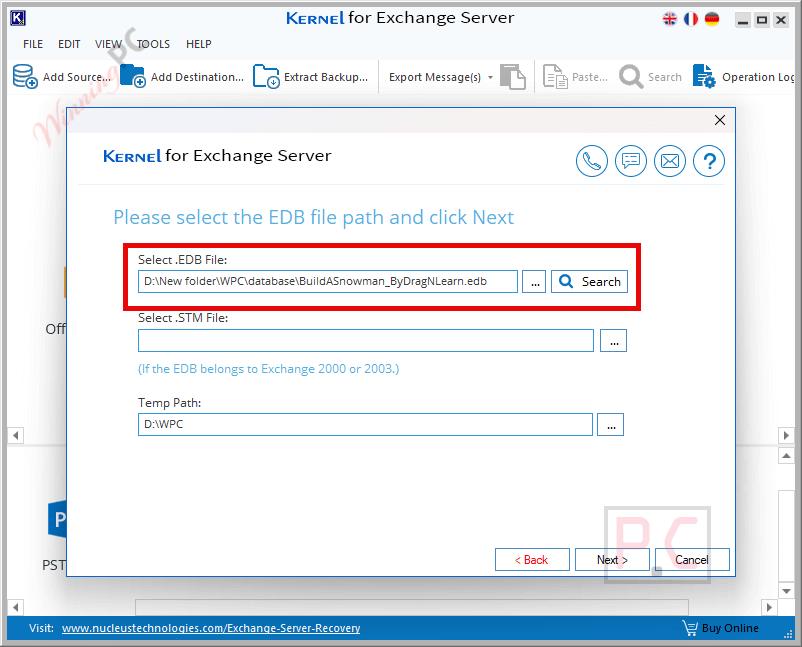Click the Kernel app logo icon

click(x=17, y=18)
